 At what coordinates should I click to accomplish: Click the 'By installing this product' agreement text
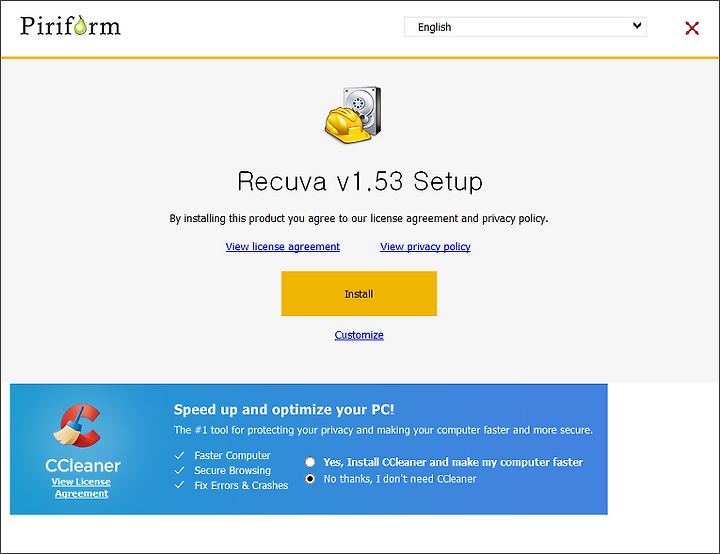[359, 218]
